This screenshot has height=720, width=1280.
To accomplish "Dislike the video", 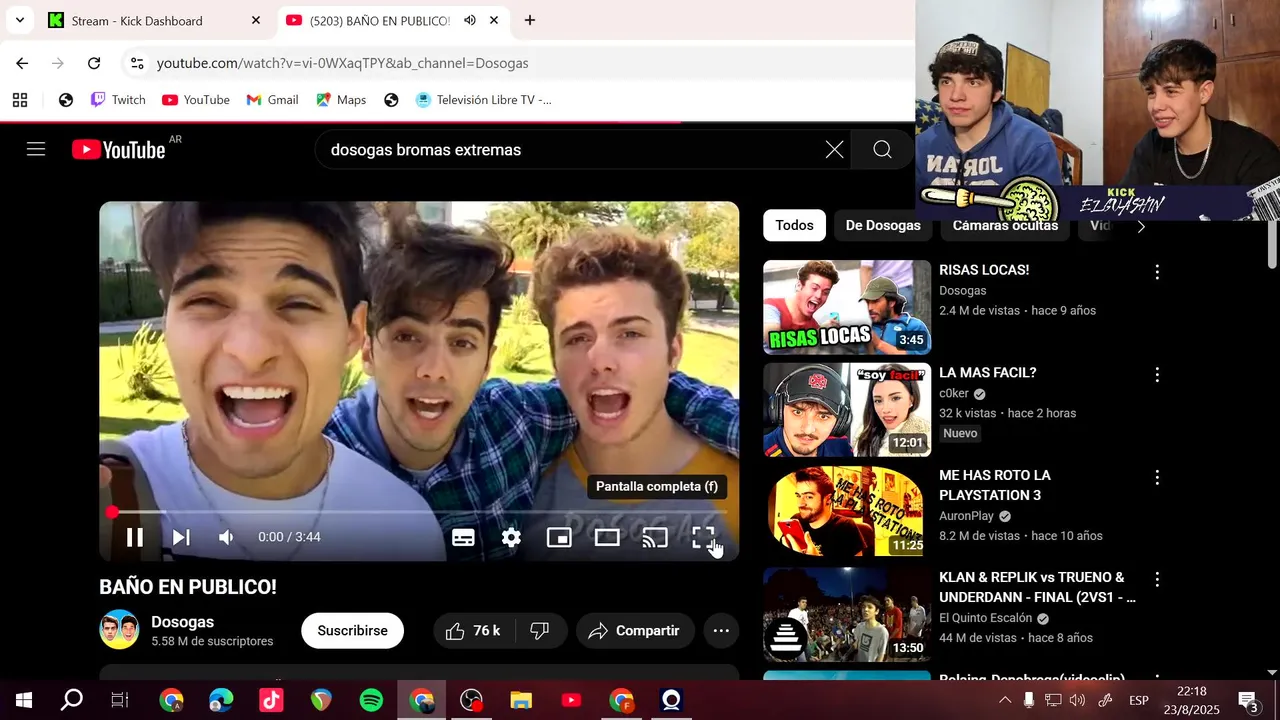I will click(540, 631).
